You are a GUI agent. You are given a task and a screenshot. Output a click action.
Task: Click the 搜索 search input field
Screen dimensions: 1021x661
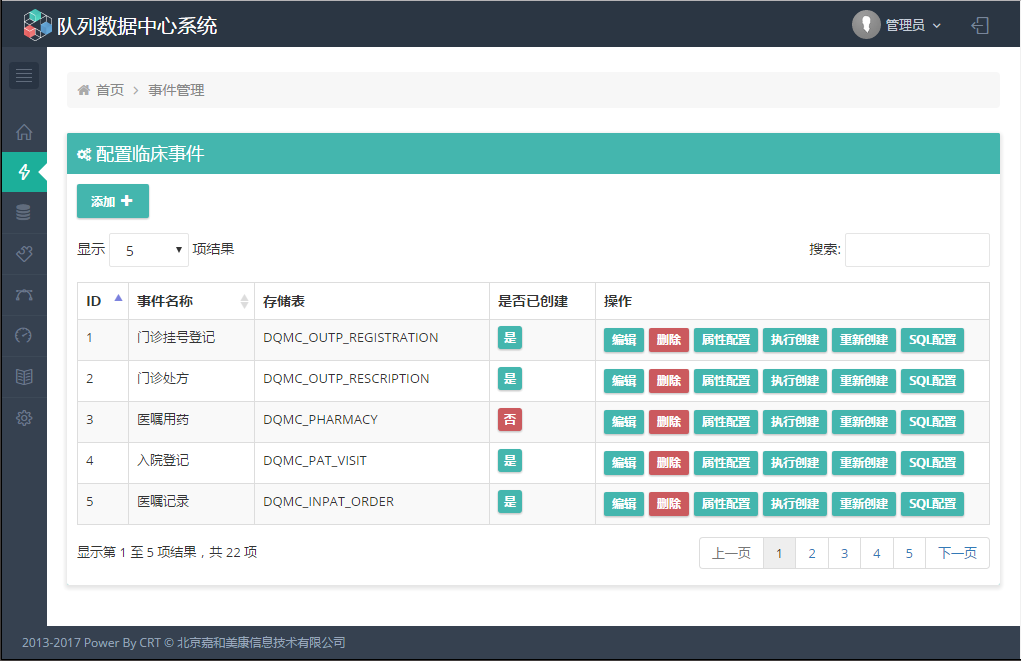tap(917, 250)
